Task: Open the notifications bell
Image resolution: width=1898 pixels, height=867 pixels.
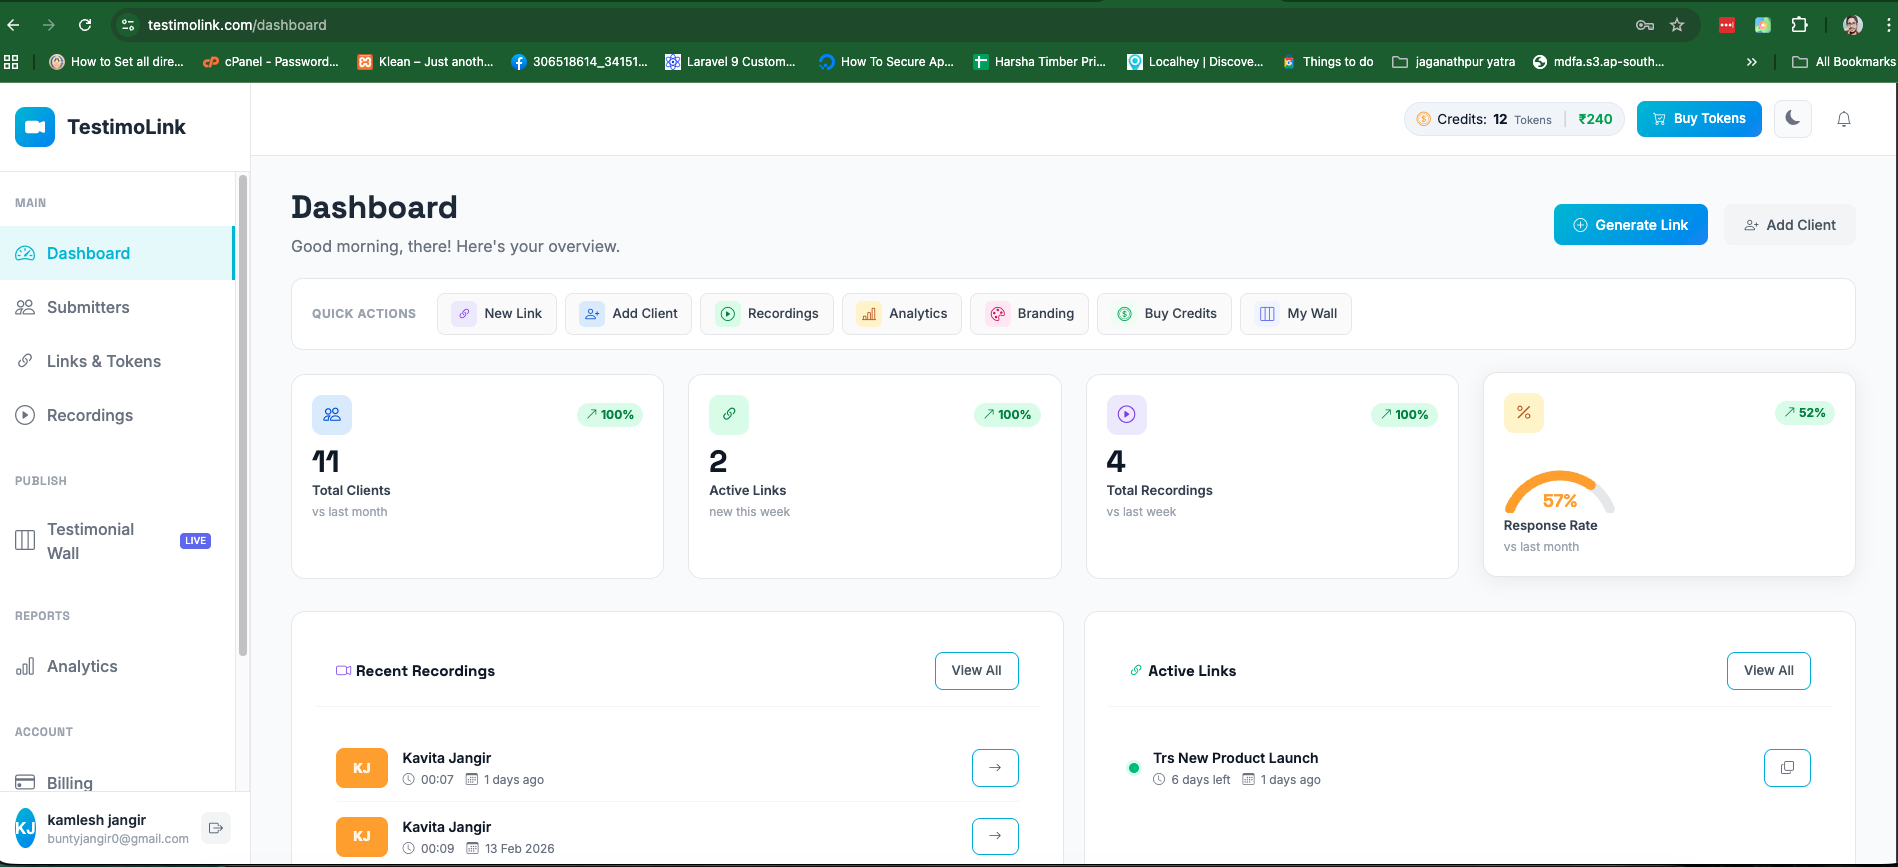Action: (x=1844, y=119)
